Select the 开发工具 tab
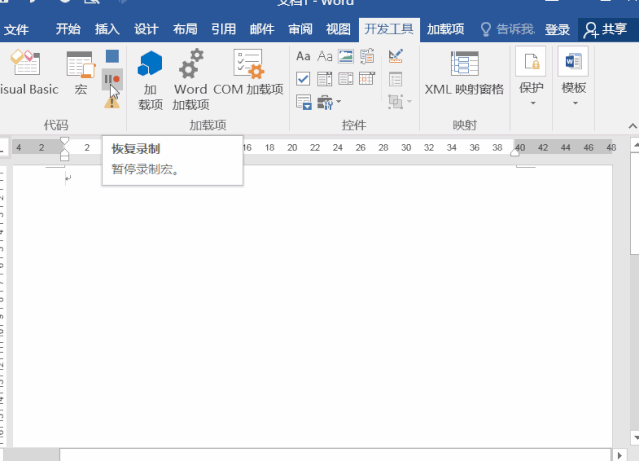This screenshot has height=461, width=639. point(389,29)
